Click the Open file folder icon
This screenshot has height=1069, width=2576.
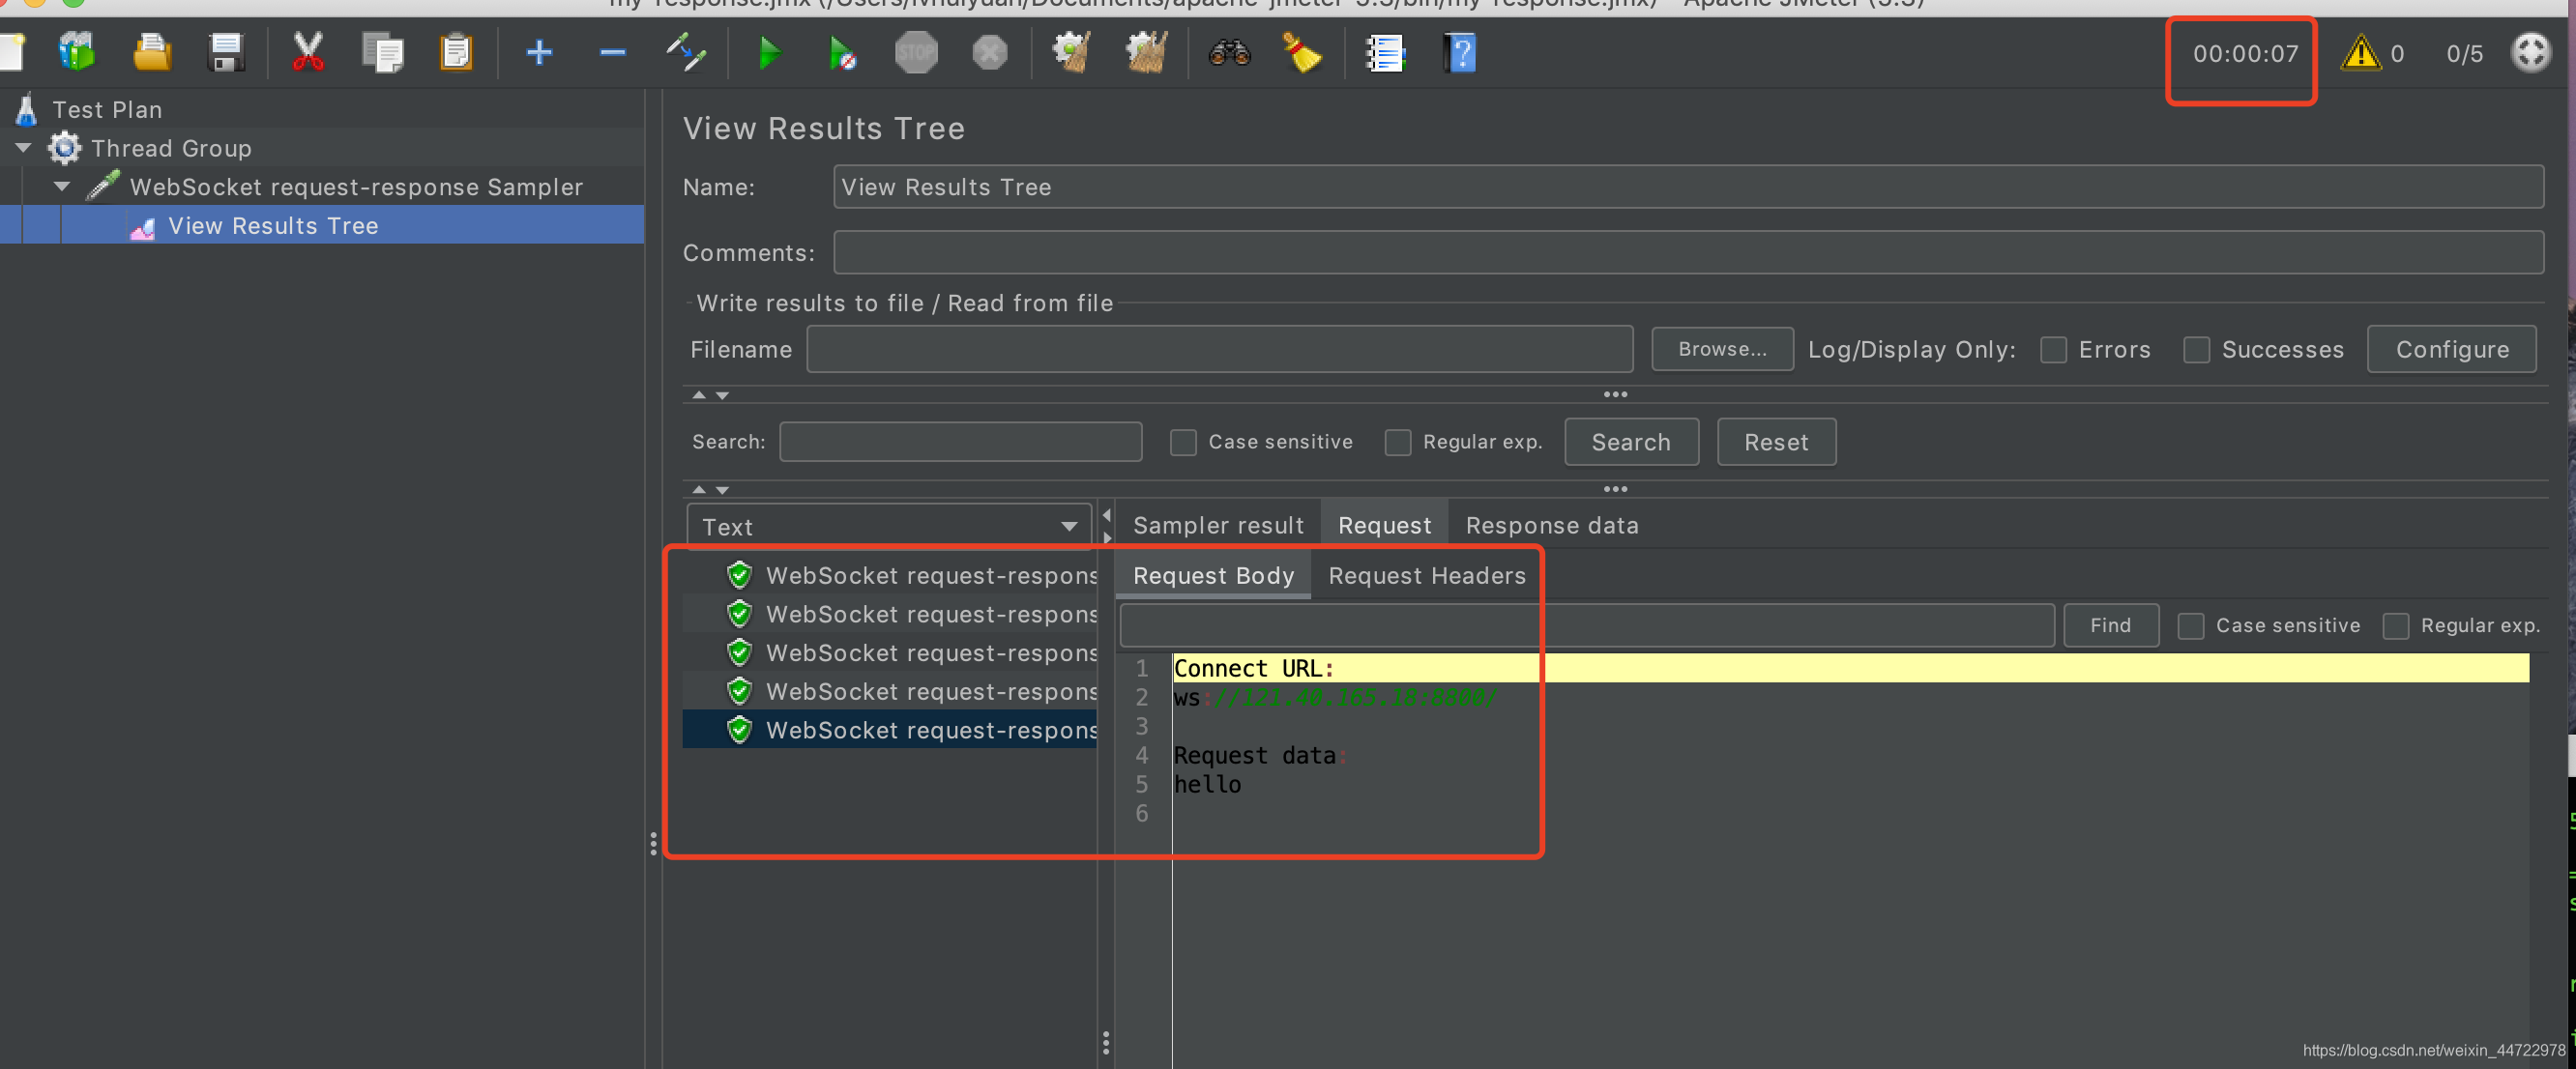(152, 52)
